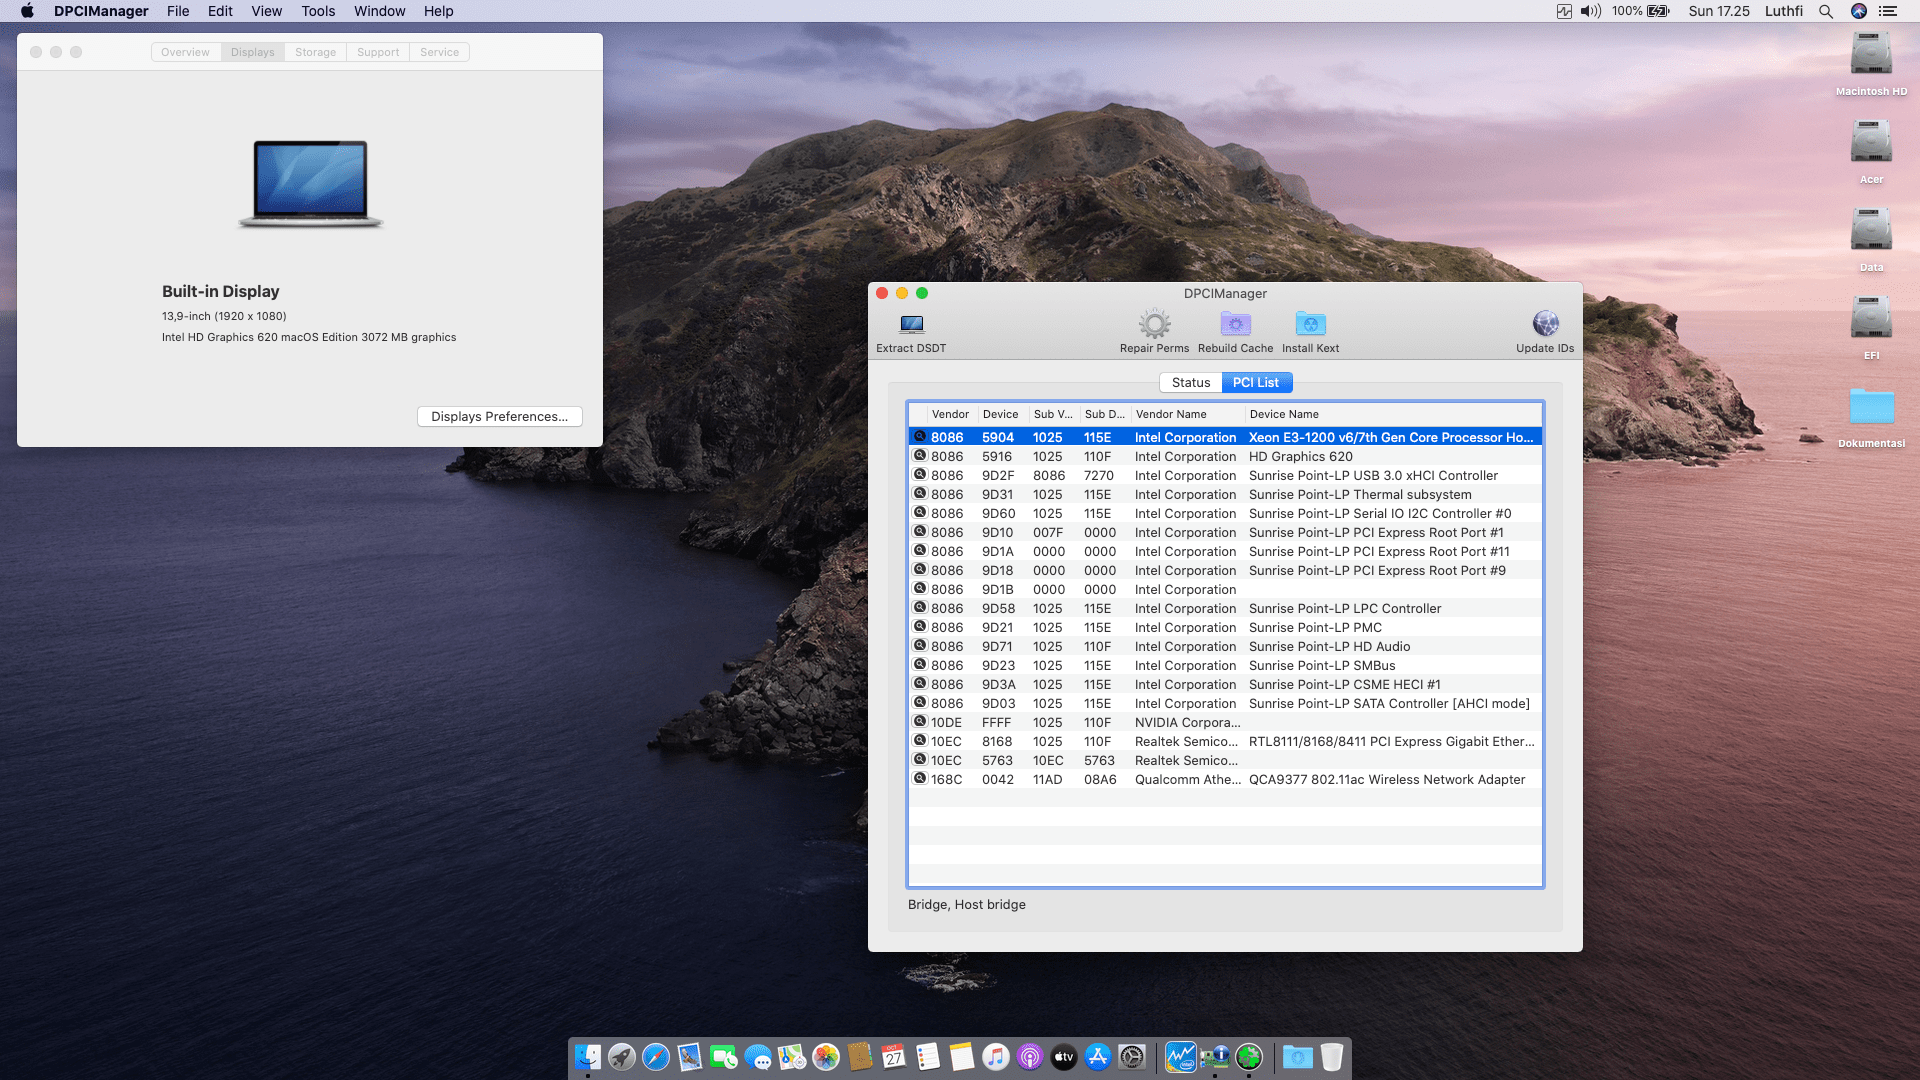Click the Displays Preferences button
This screenshot has width=1920, height=1080.
point(499,416)
